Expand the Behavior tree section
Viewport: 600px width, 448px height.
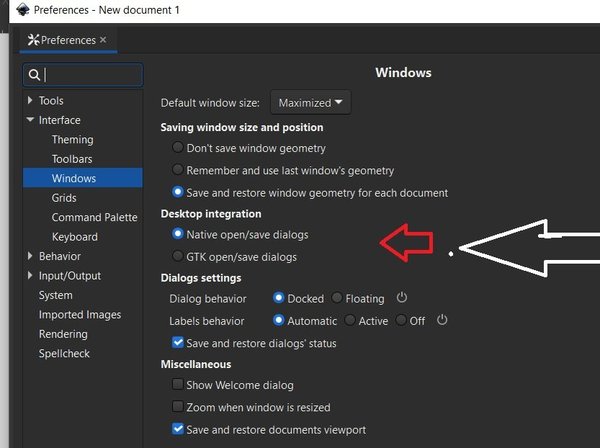pyautogui.click(x=30, y=257)
